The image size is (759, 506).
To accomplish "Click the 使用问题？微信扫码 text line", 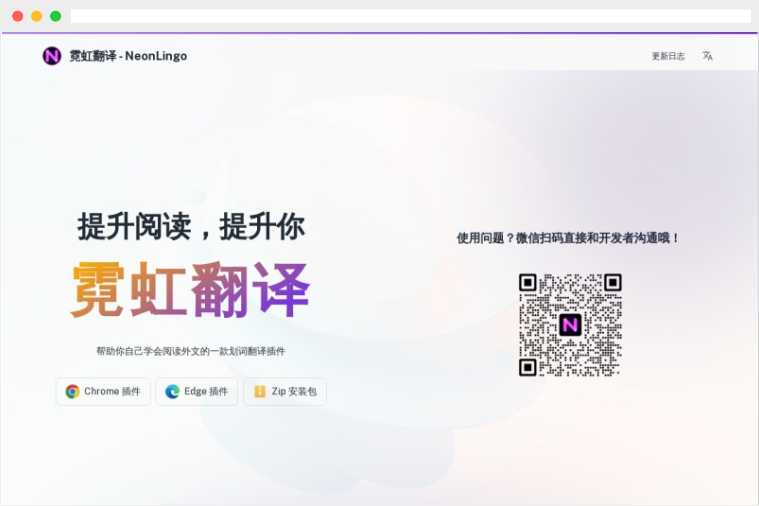I will 568,238.
